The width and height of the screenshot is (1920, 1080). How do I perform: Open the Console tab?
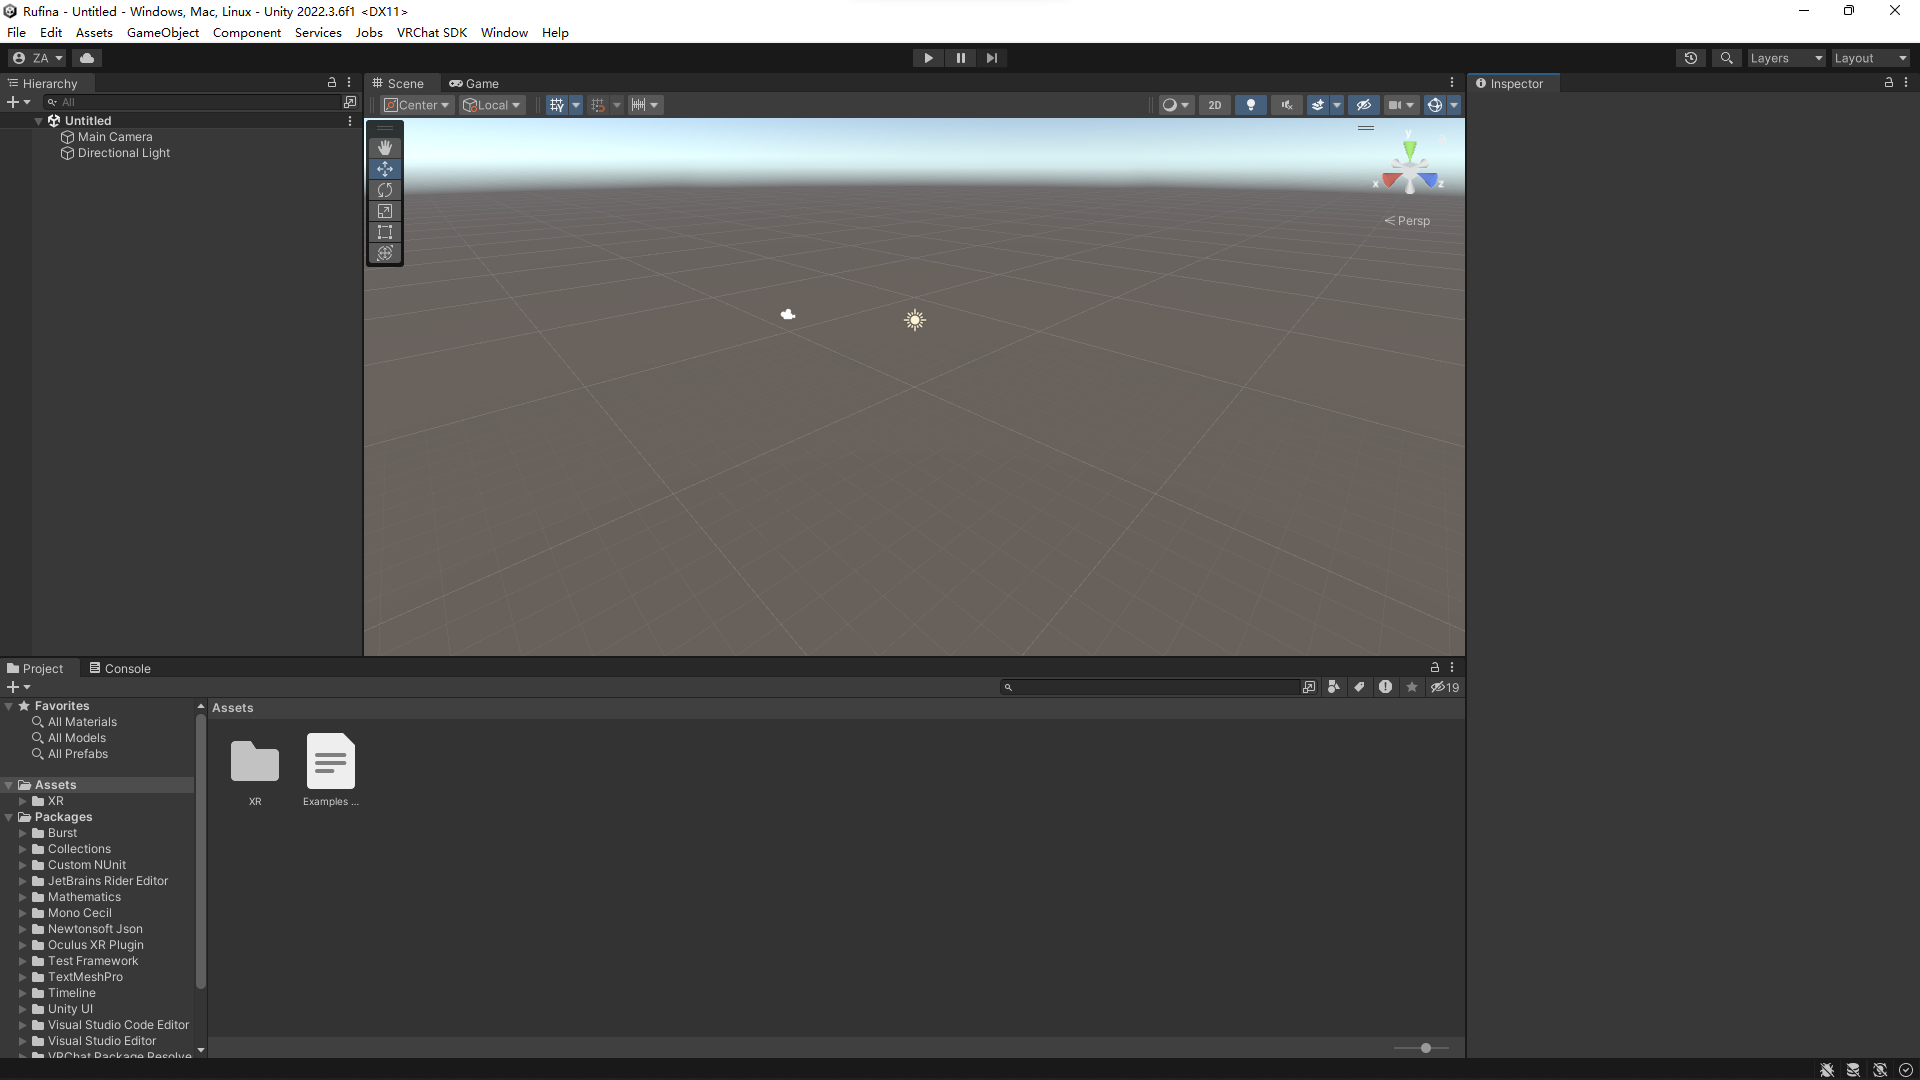point(120,669)
